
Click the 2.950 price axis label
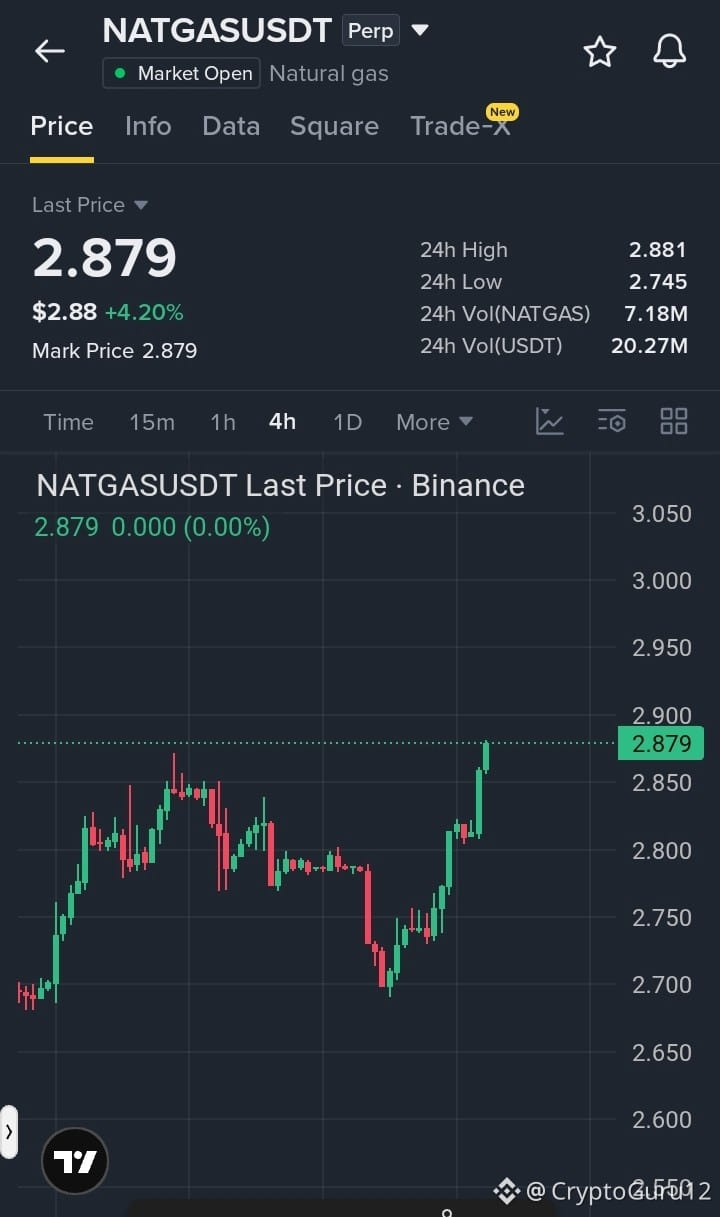click(662, 648)
